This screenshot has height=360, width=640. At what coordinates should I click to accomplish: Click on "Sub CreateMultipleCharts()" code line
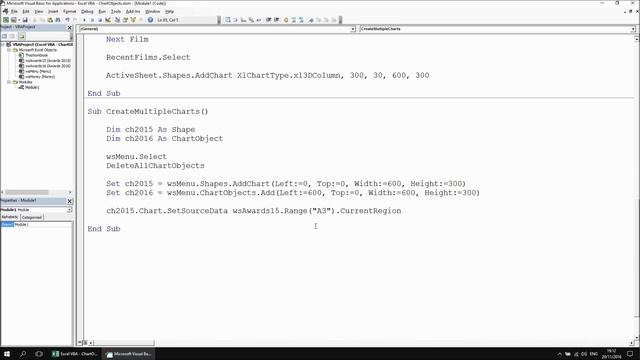click(x=148, y=111)
